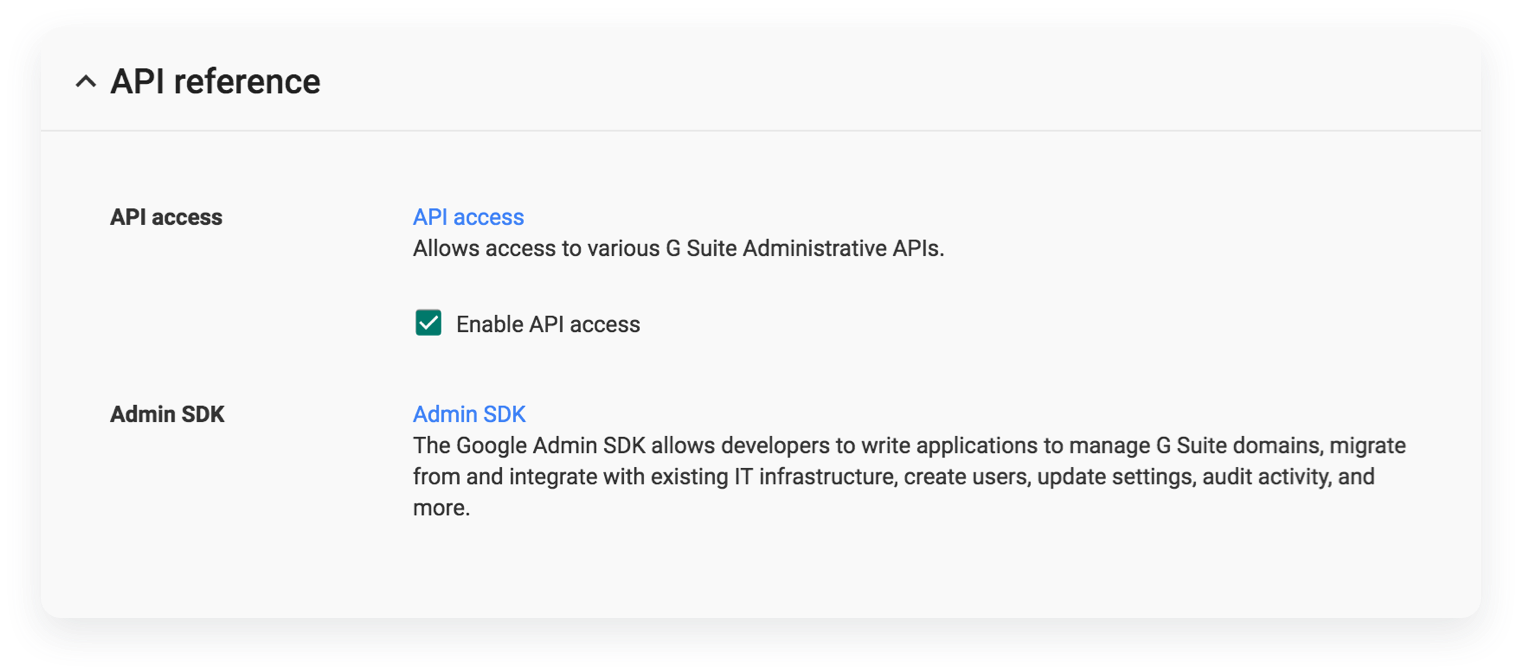Screen dimensions: 1517x668
Task: Click the bold API access row label
Action: 166,217
